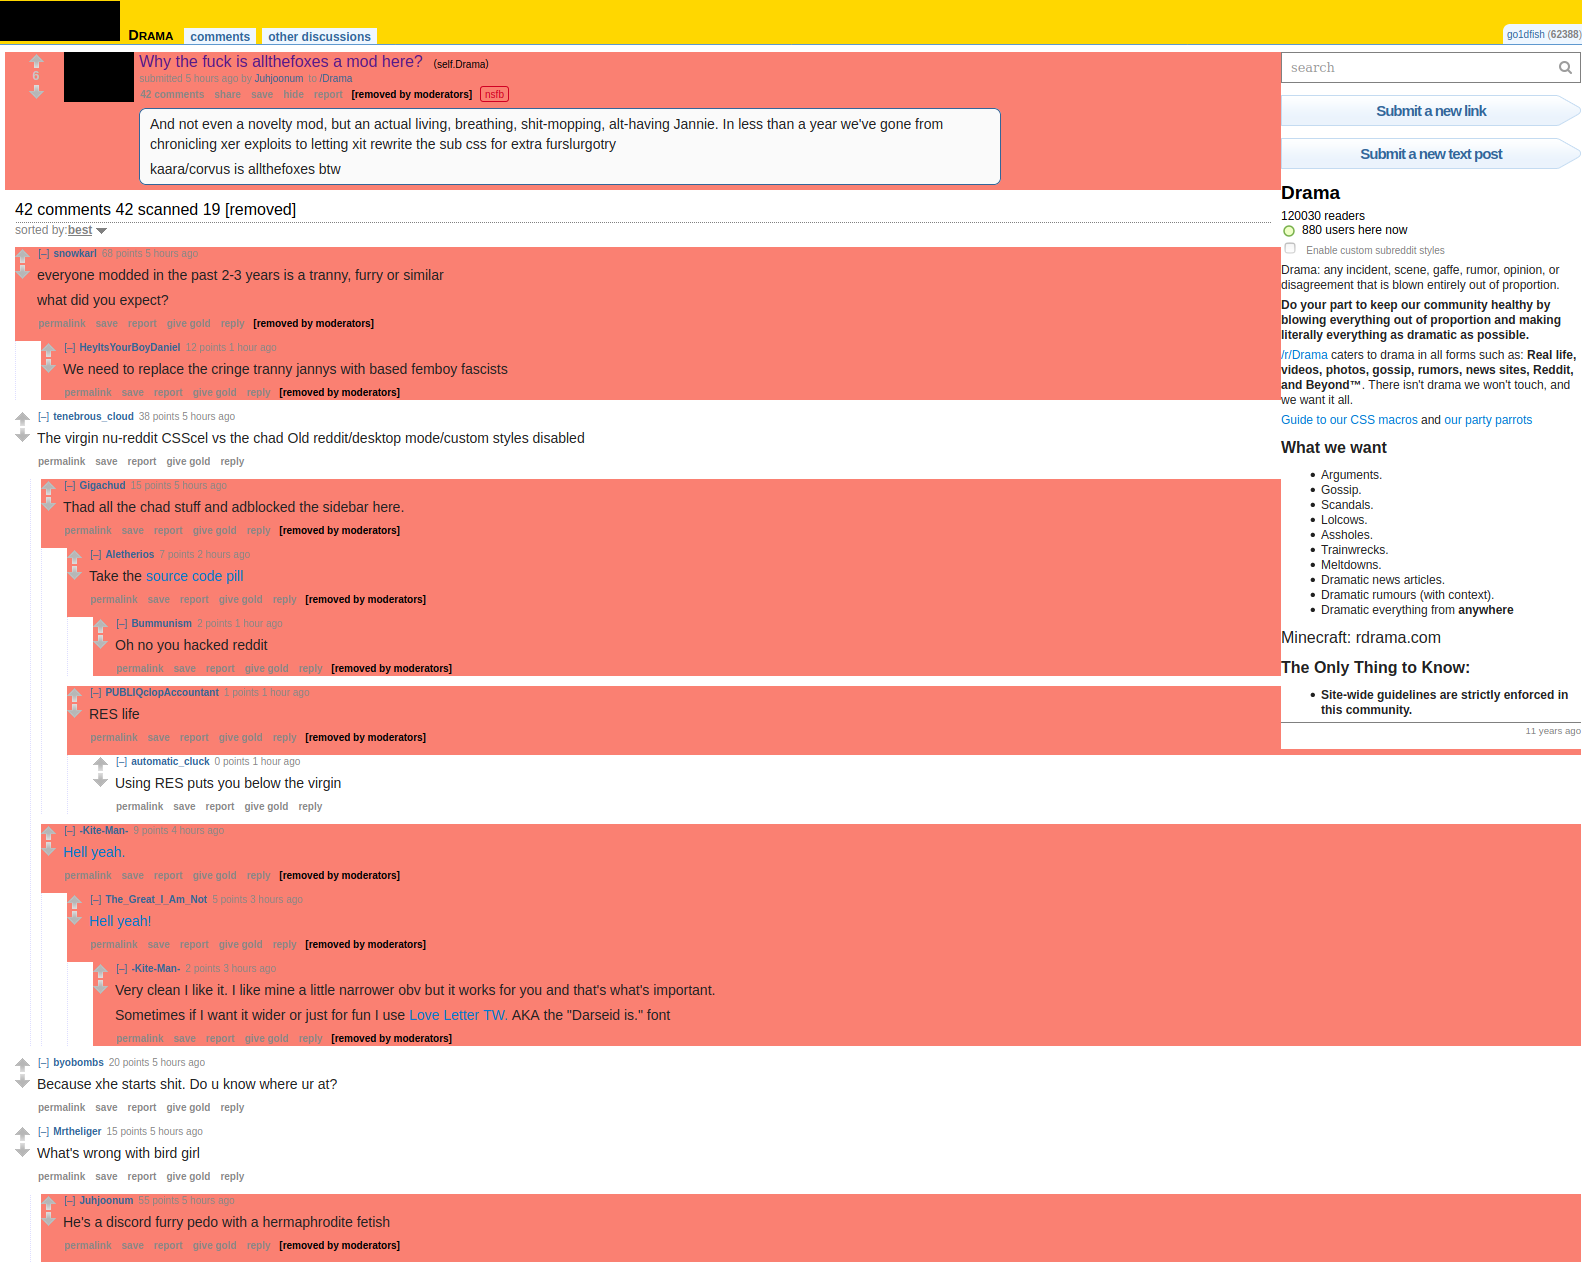Open the 'Love Letter TW' link
The image size is (1582, 1262).
[x=459, y=1015]
